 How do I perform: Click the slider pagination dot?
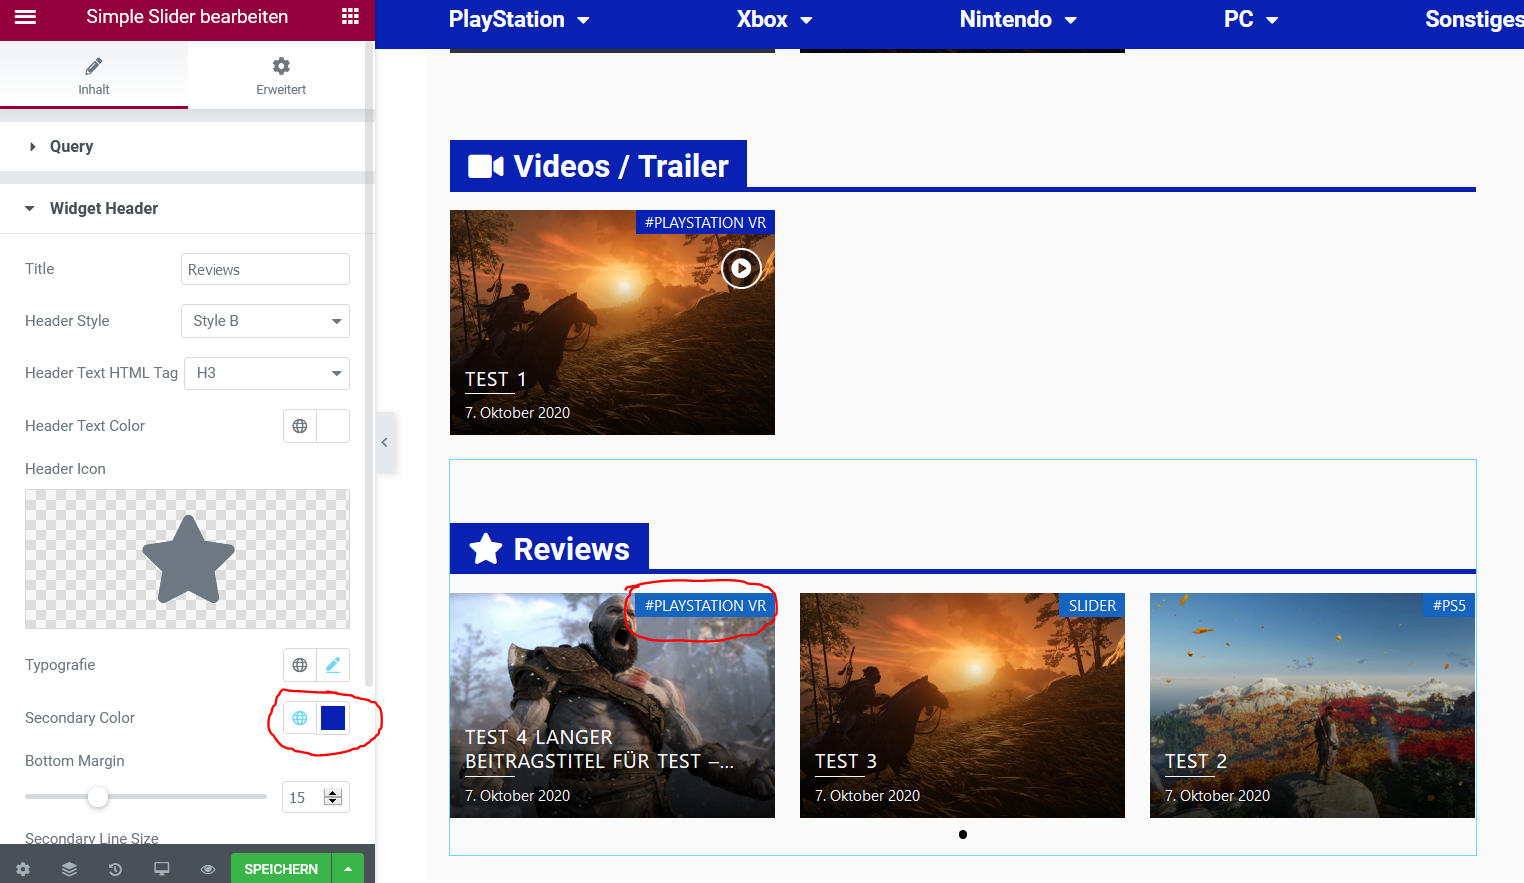[963, 834]
